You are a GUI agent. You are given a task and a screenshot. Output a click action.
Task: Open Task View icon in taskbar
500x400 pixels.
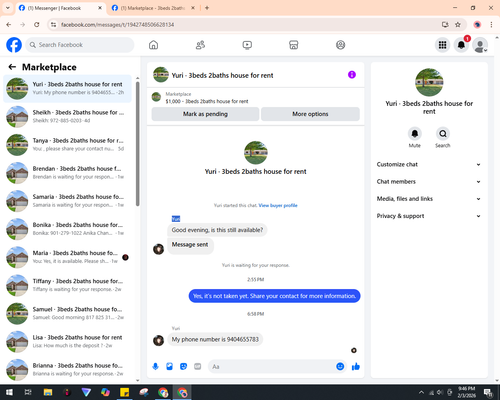pos(28,392)
